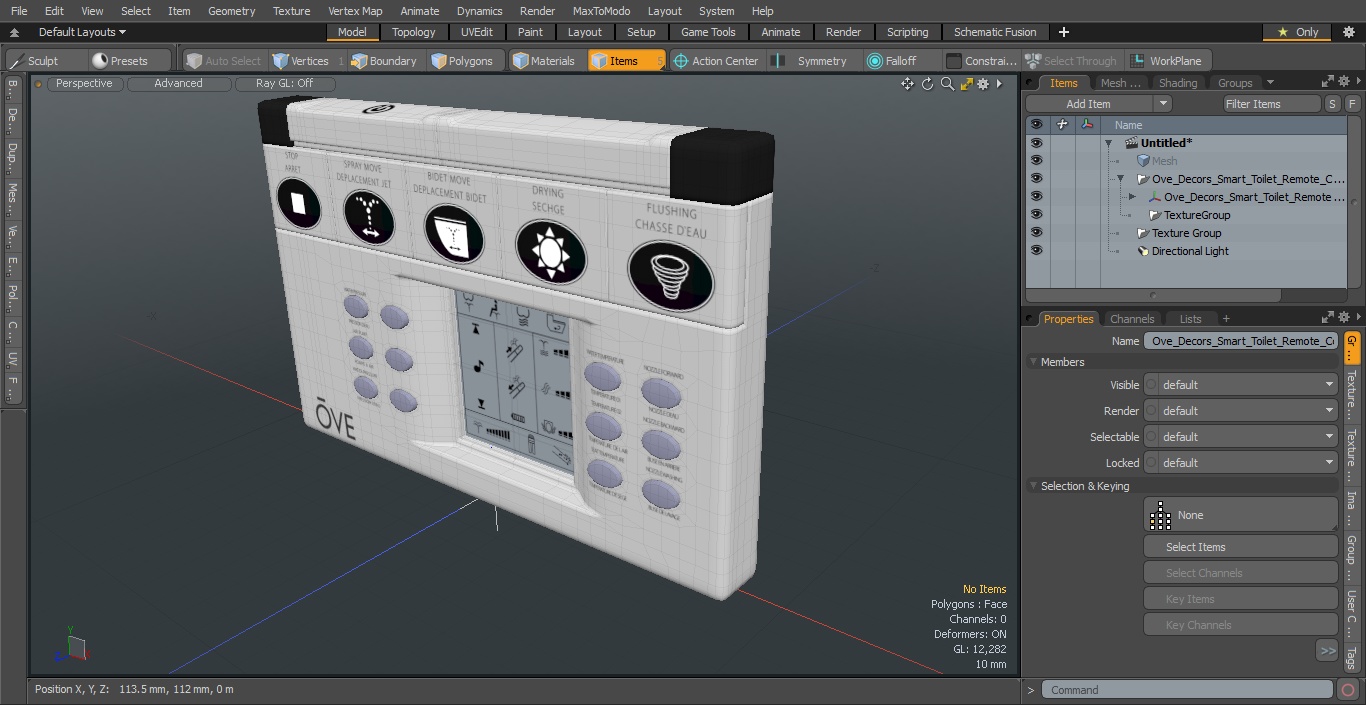Click the record button beside Command field
The height and width of the screenshot is (705, 1366).
click(x=1348, y=689)
